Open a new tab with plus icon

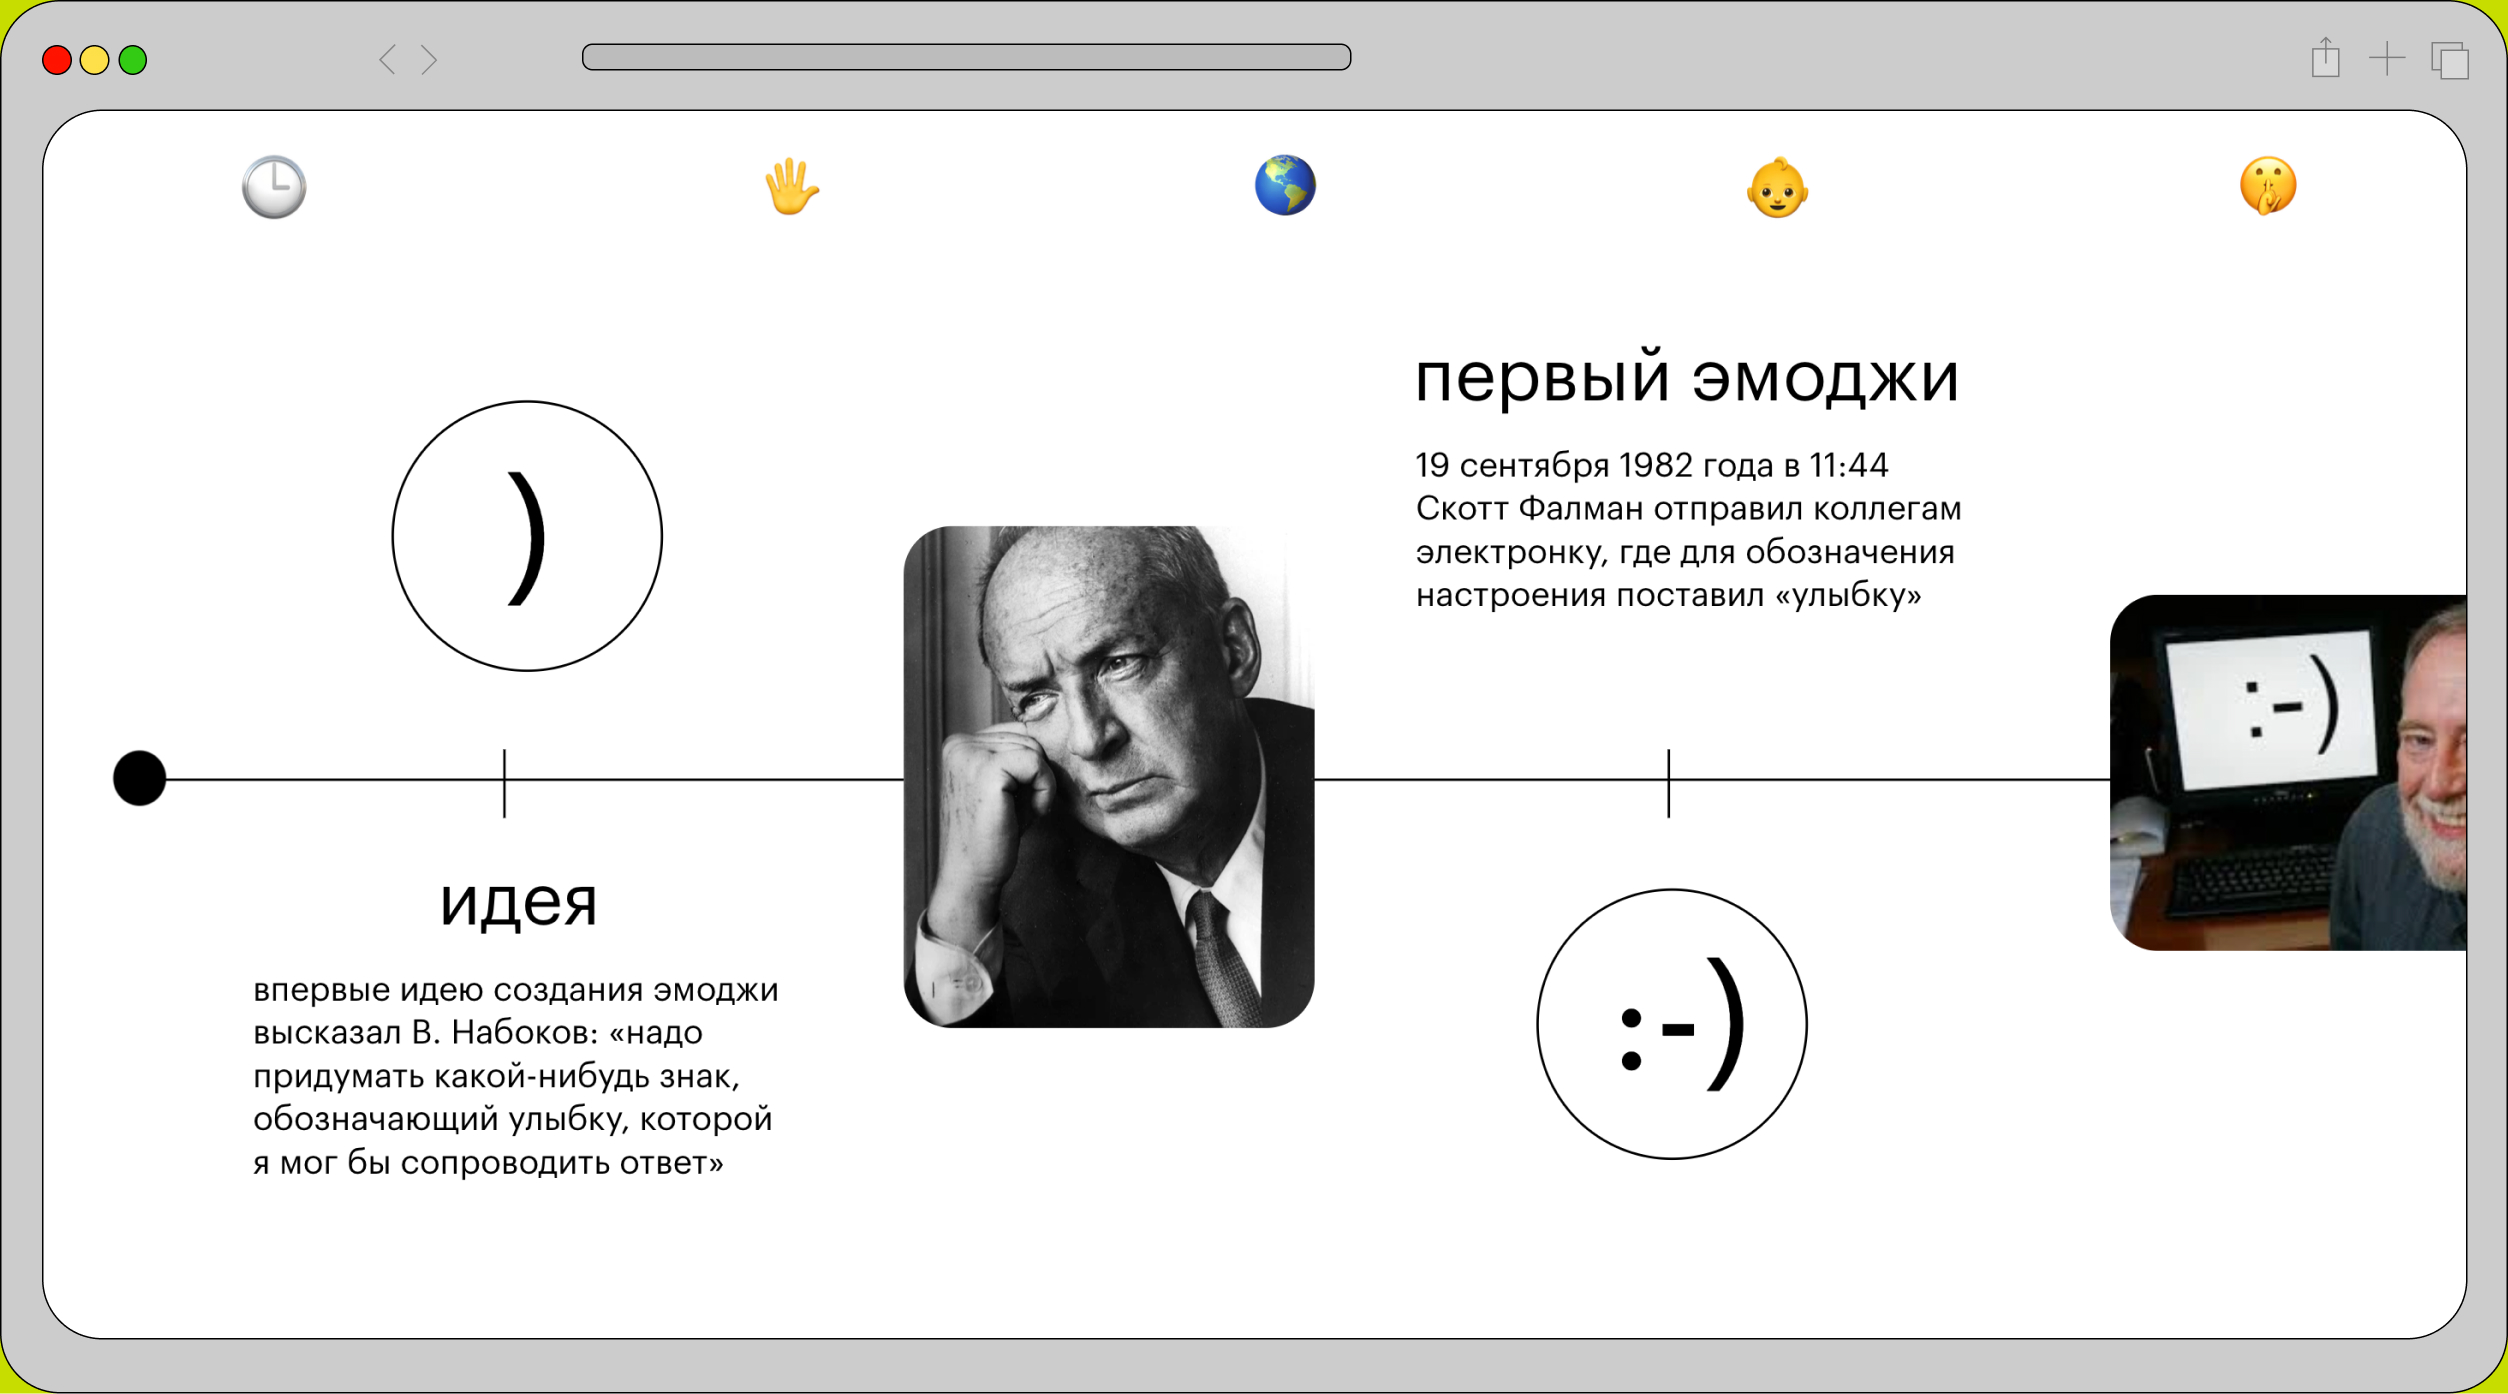2387,58
